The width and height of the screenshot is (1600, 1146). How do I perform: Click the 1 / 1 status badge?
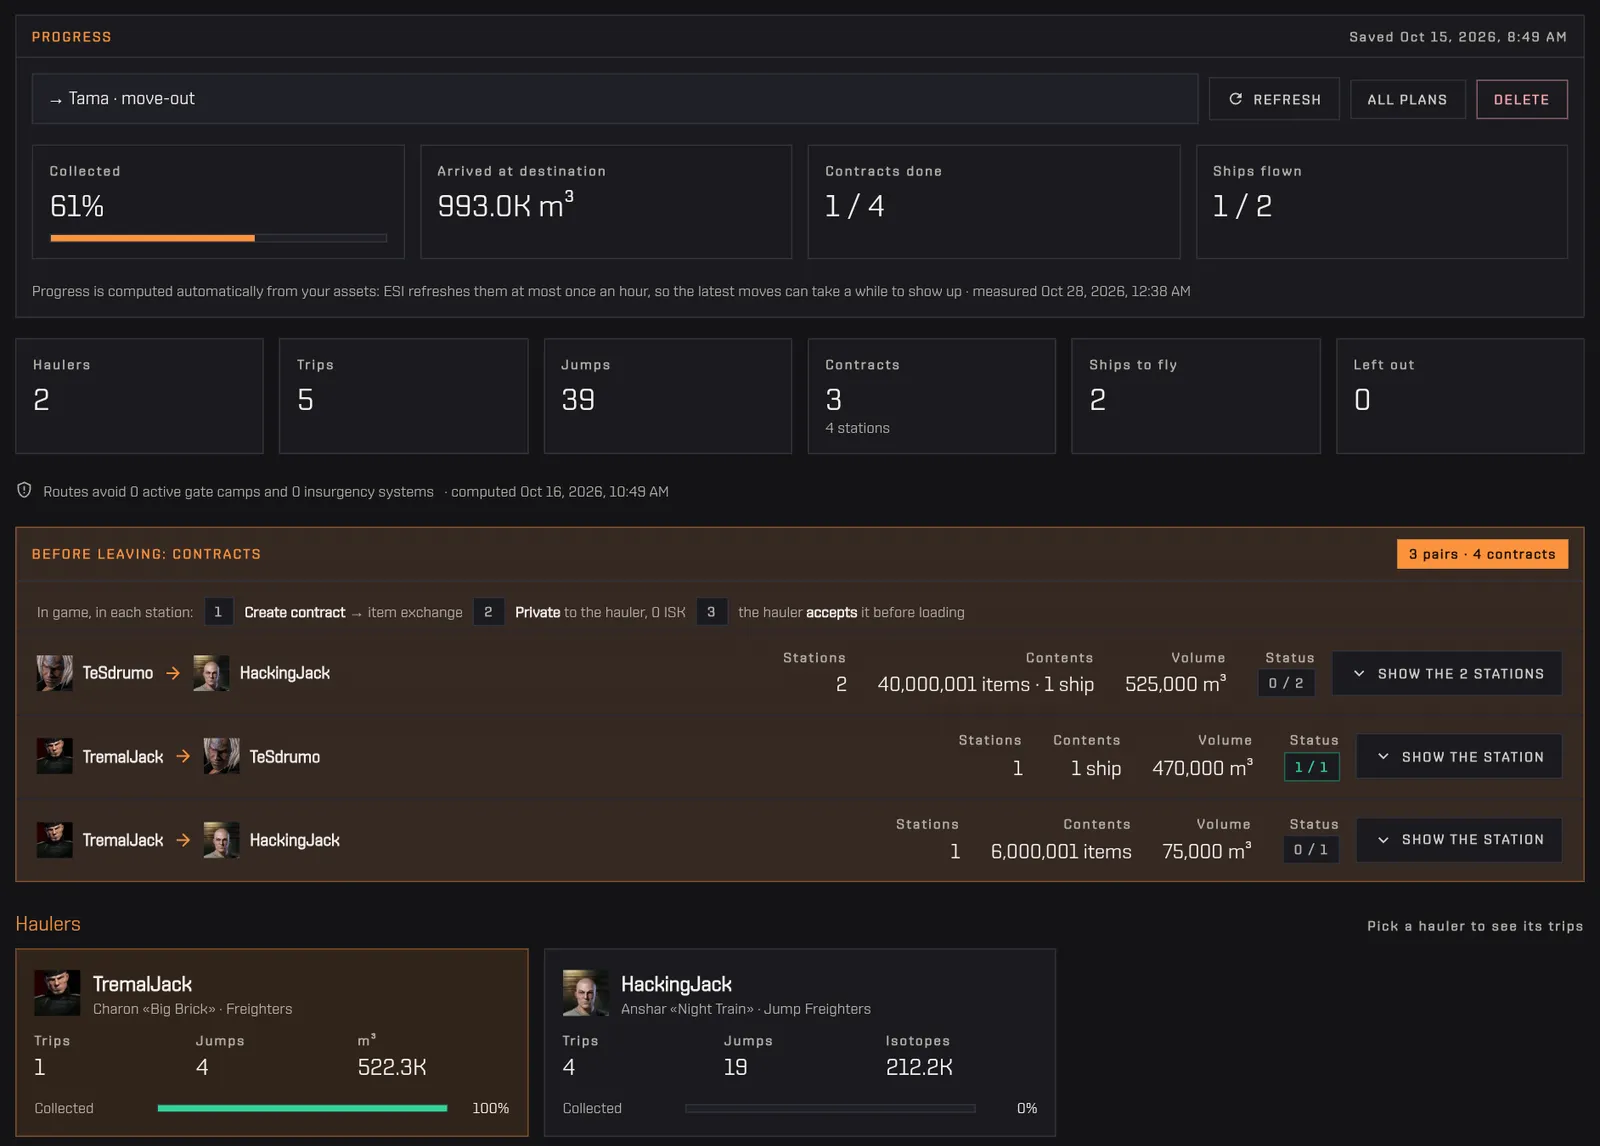1311,767
